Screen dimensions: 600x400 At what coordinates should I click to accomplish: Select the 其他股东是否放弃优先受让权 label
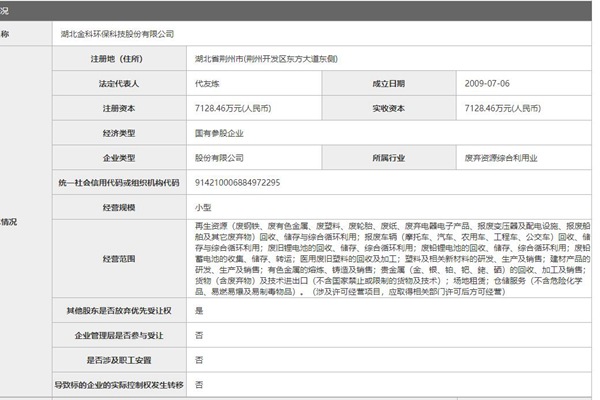118,311
